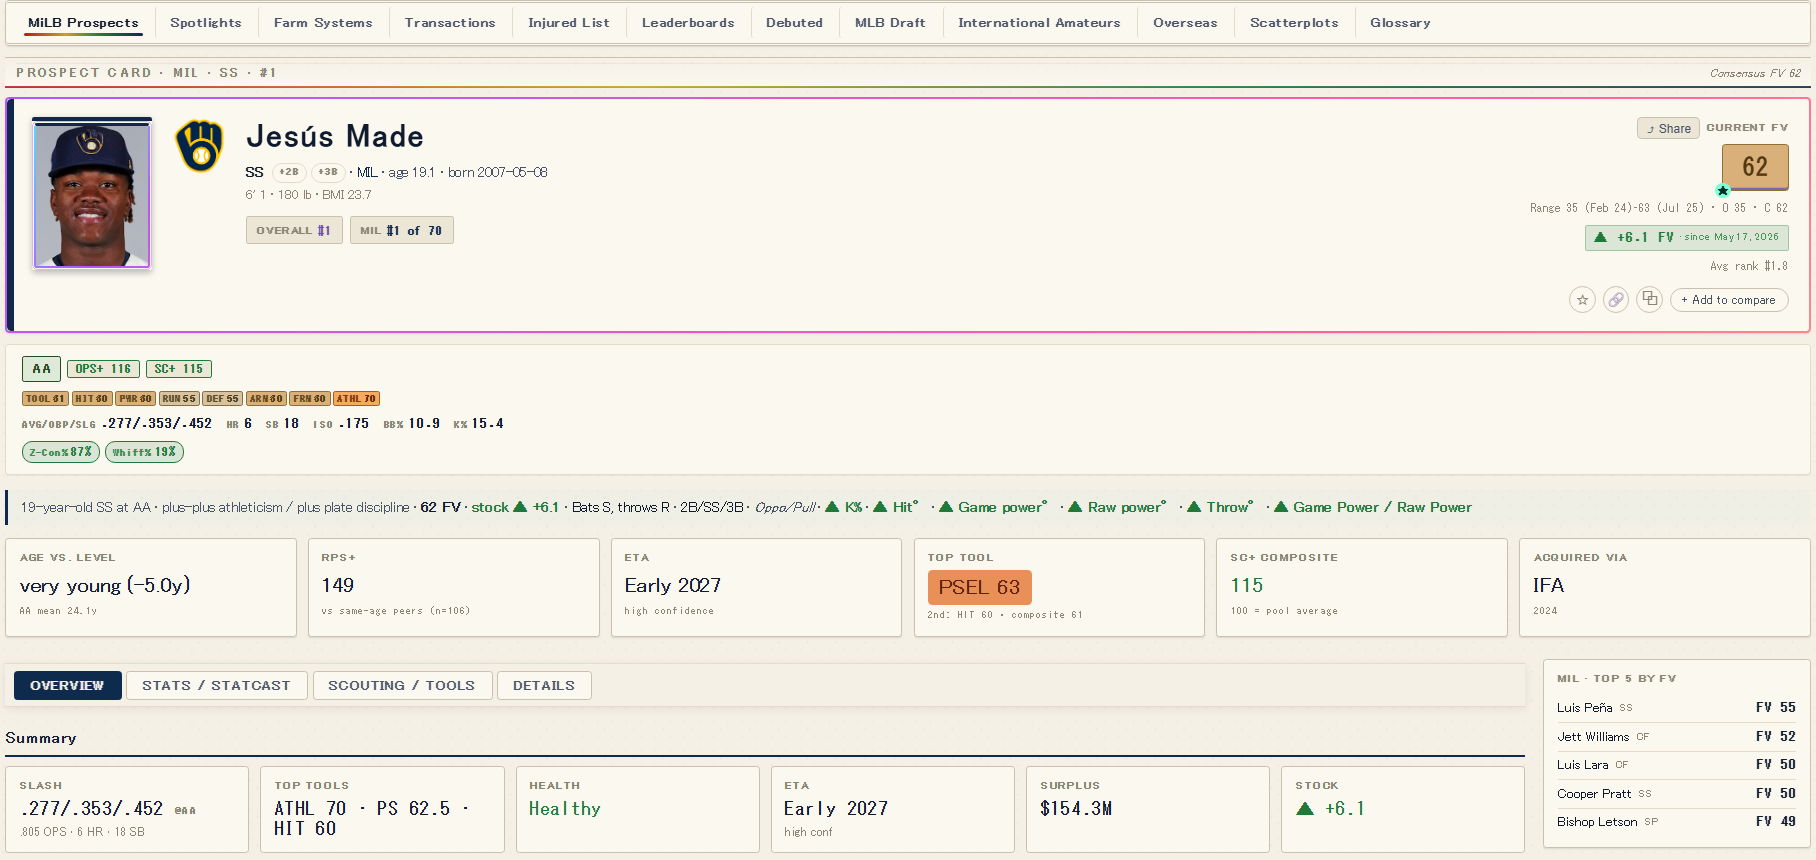Copy prospect link via chain icon
Image resolution: width=1816 pixels, height=860 pixels.
1616,300
